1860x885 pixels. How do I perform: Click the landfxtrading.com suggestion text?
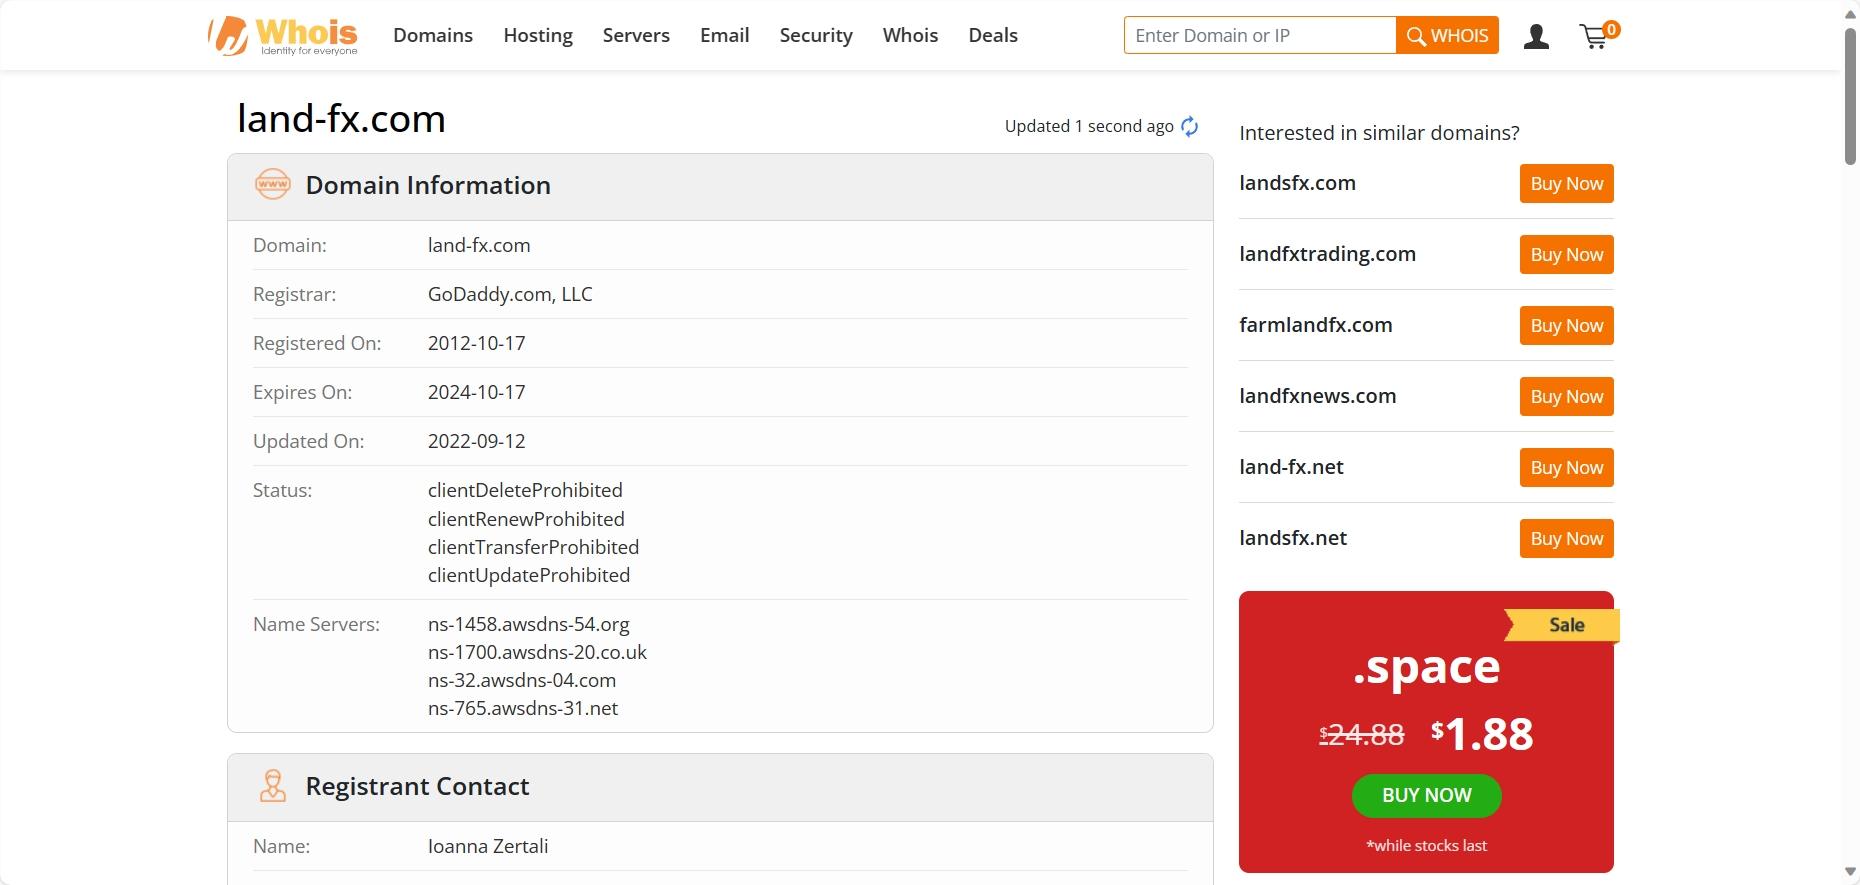[x=1327, y=254]
